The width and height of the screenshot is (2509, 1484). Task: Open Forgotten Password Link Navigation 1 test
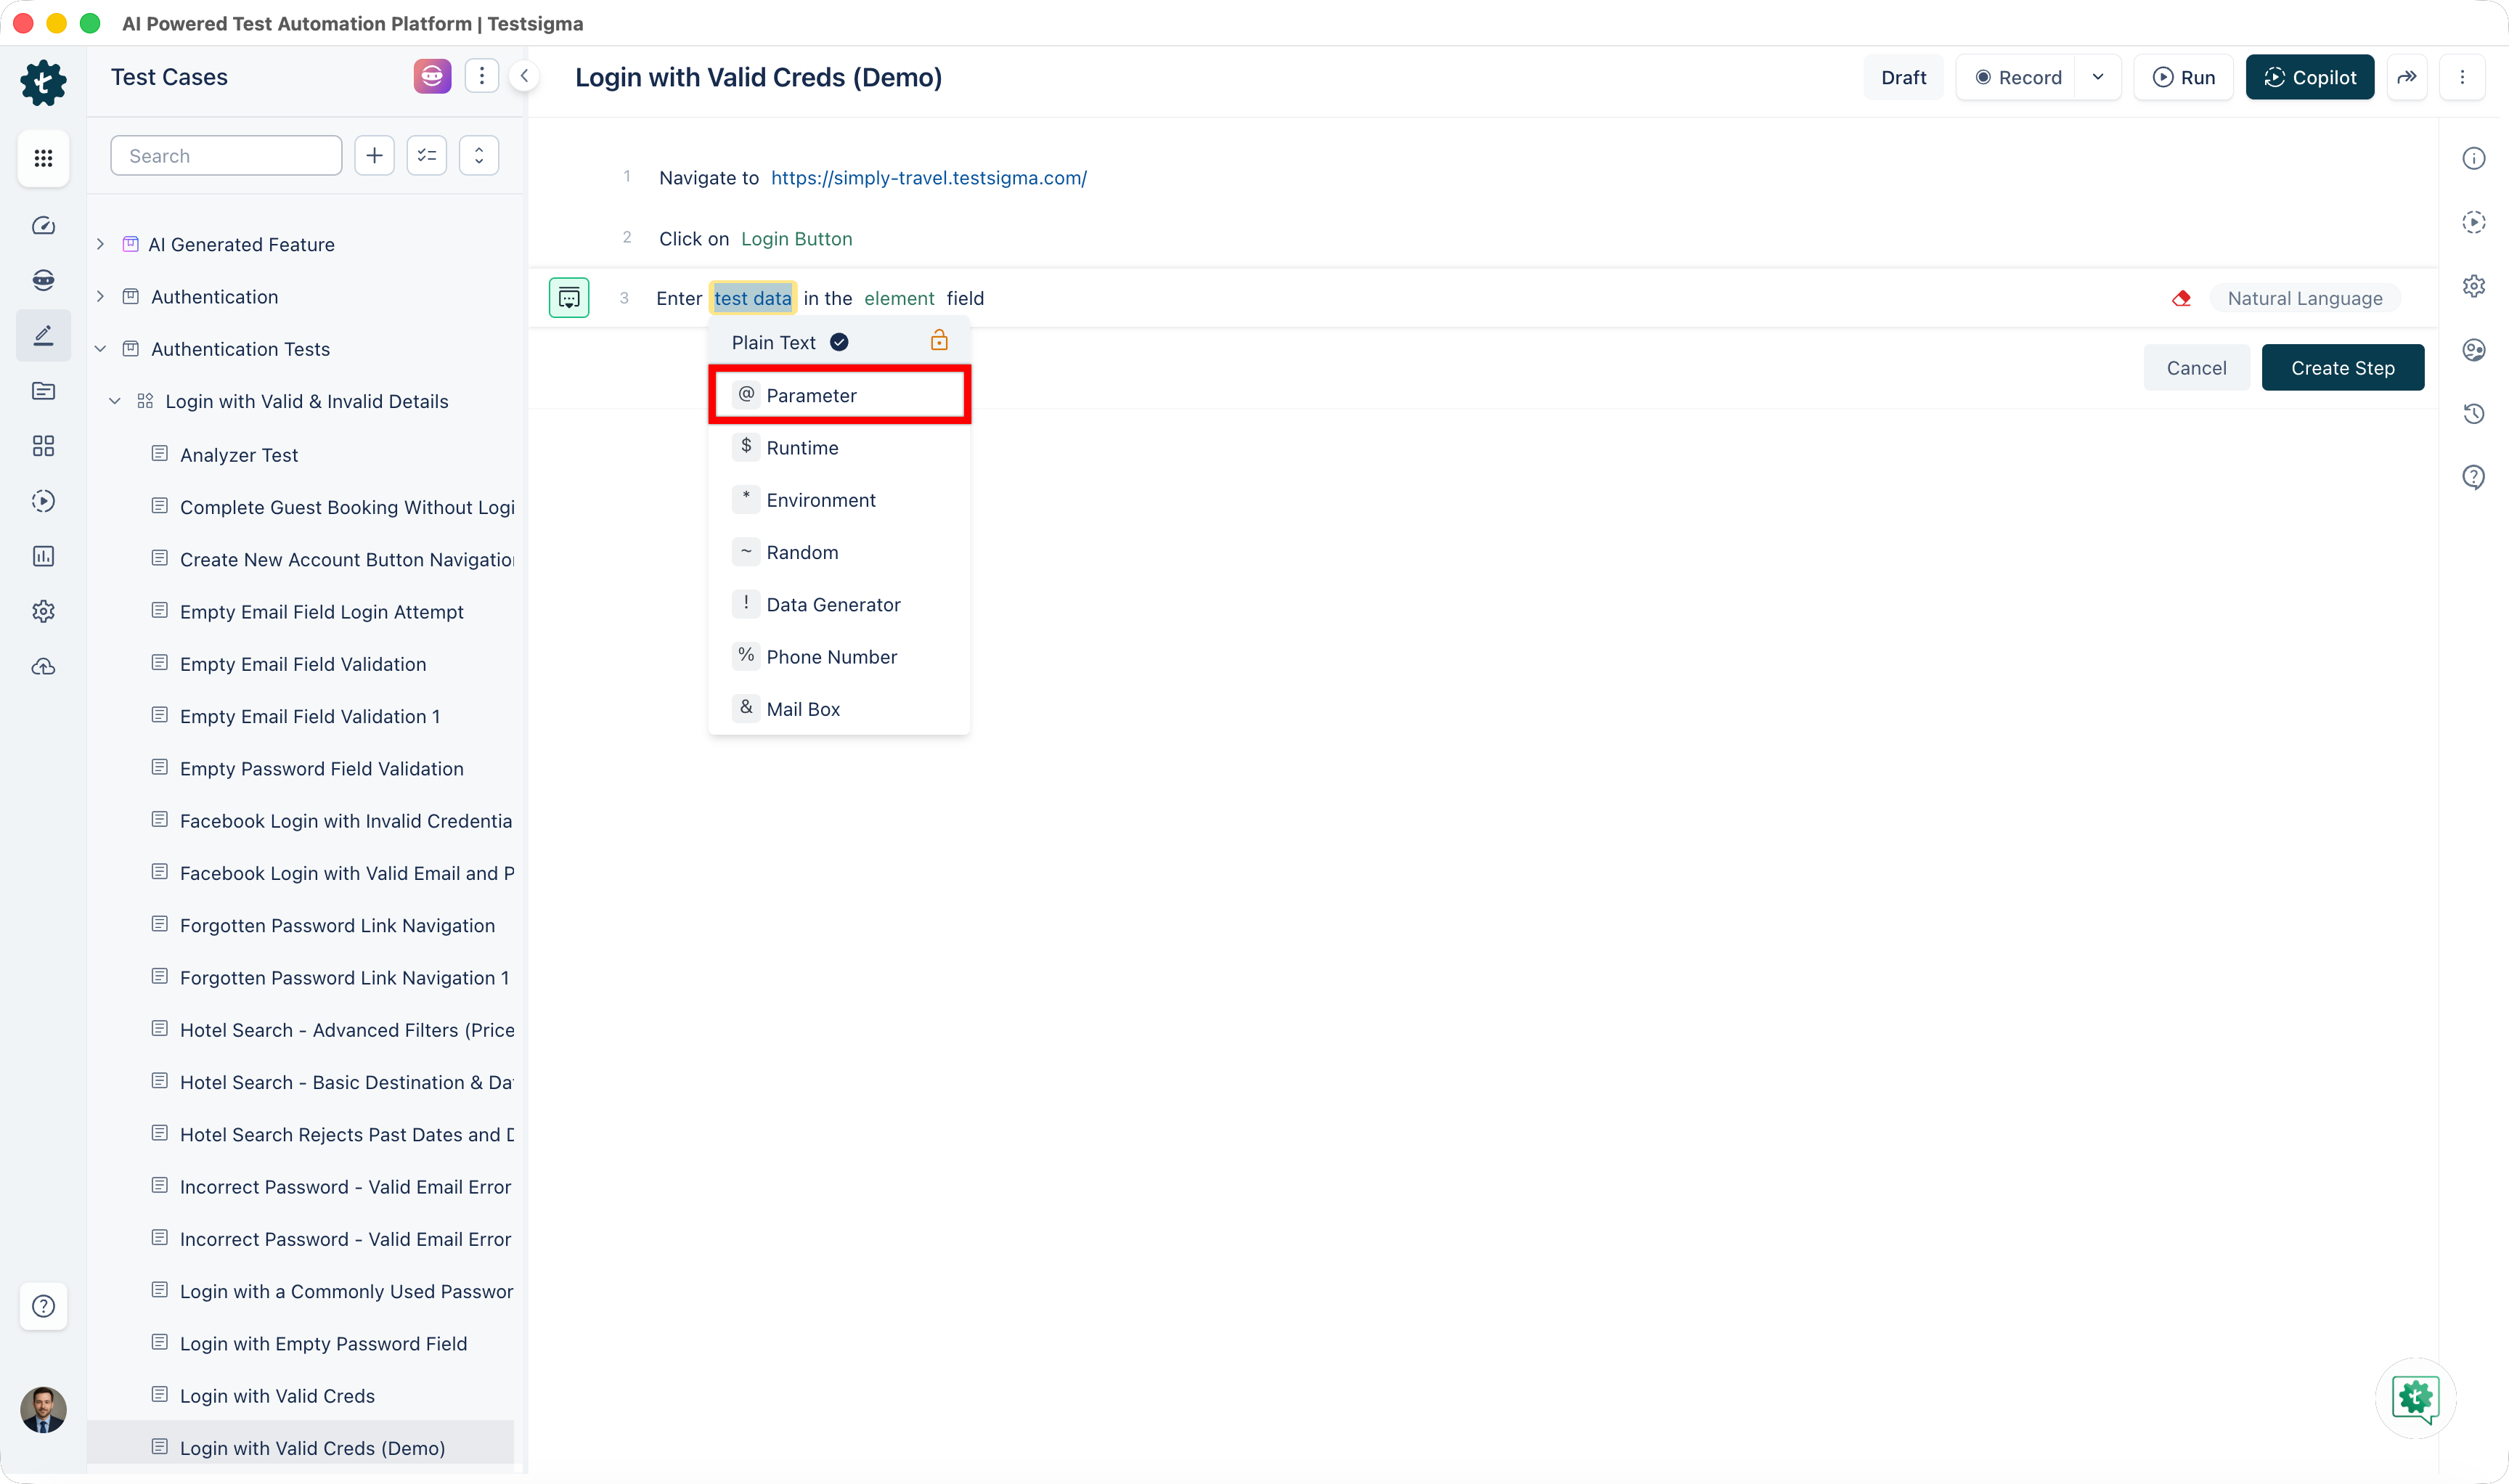point(345,978)
